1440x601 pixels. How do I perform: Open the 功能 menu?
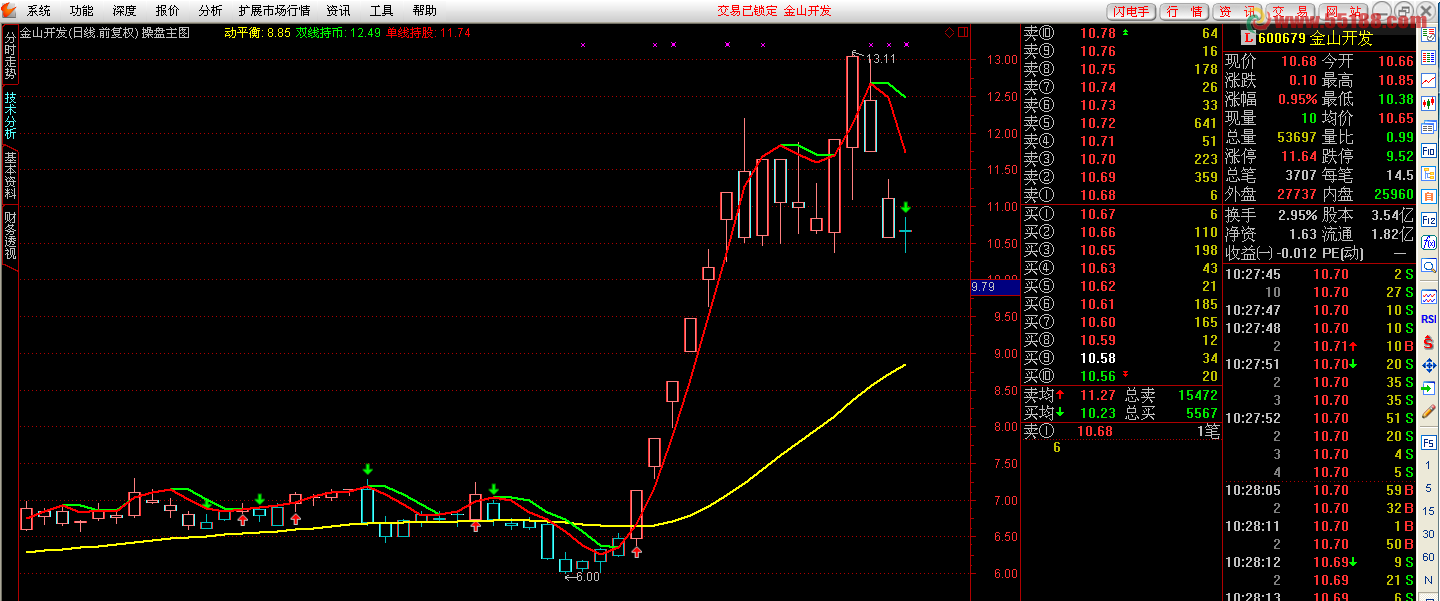[82, 11]
